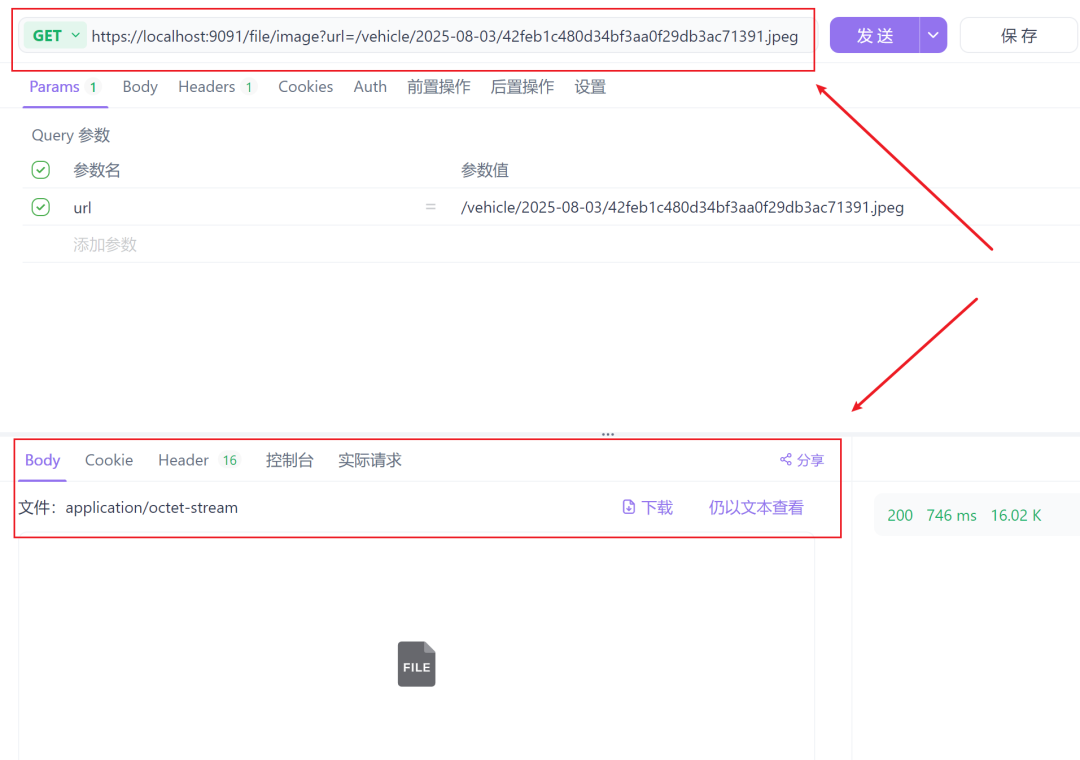Image resolution: width=1080 pixels, height=760 pixels.
Task: Open the Cookie response tab
Action: coord(108,460)
